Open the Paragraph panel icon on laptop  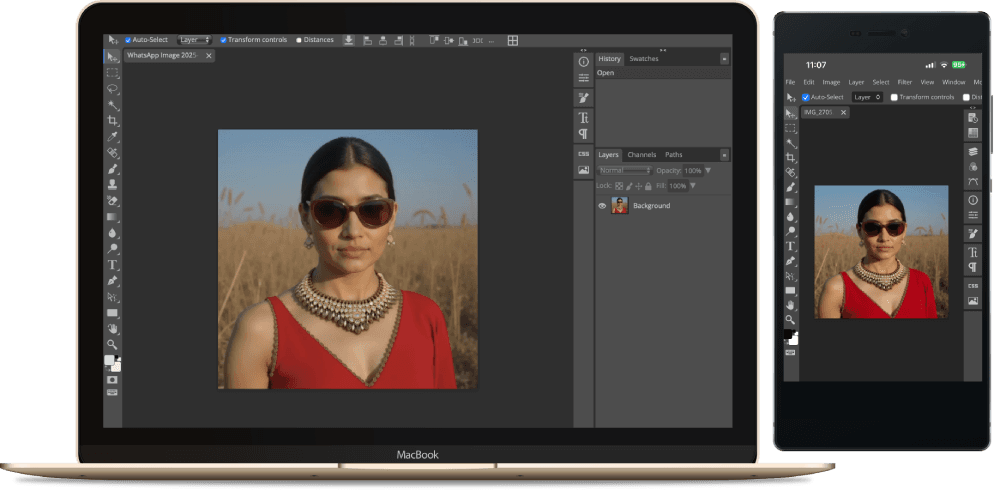[x=583, y=134]
